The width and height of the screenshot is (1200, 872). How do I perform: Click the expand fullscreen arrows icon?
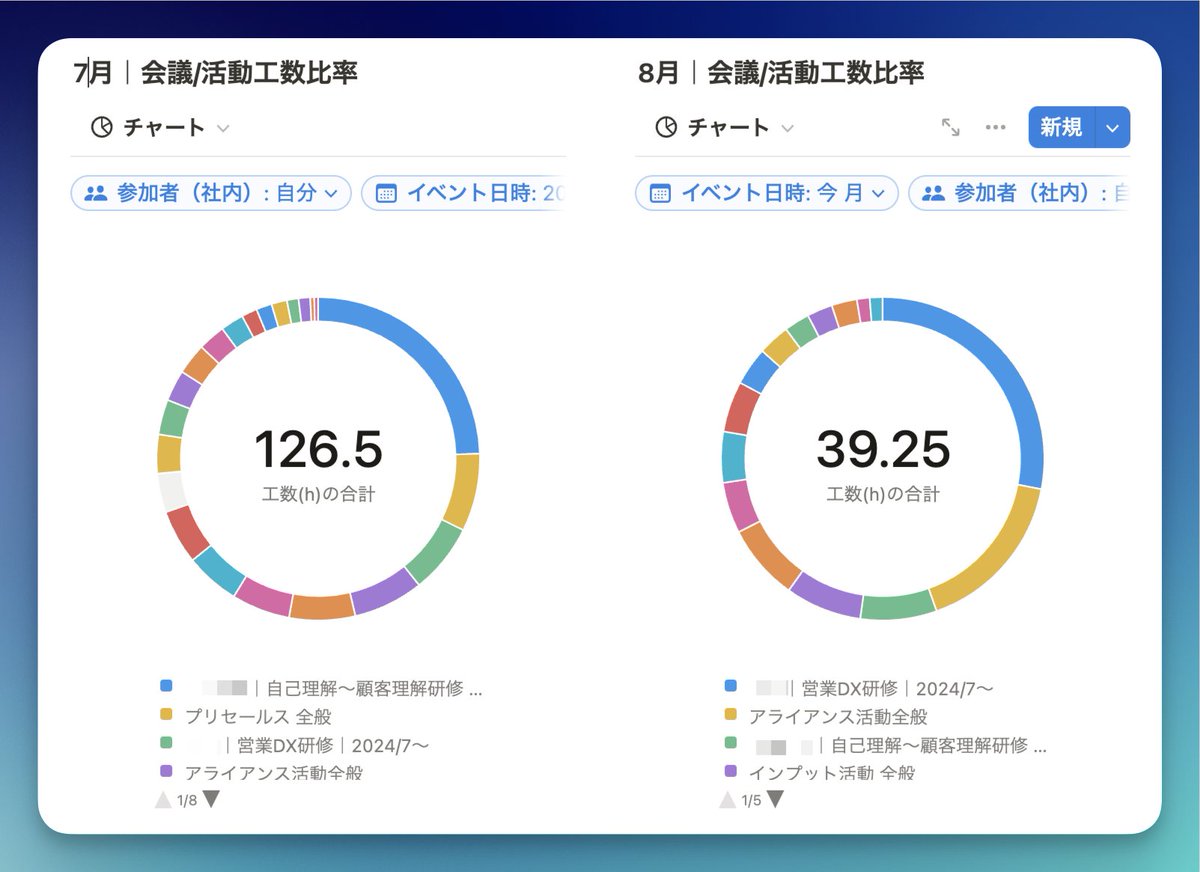[951, 127]
